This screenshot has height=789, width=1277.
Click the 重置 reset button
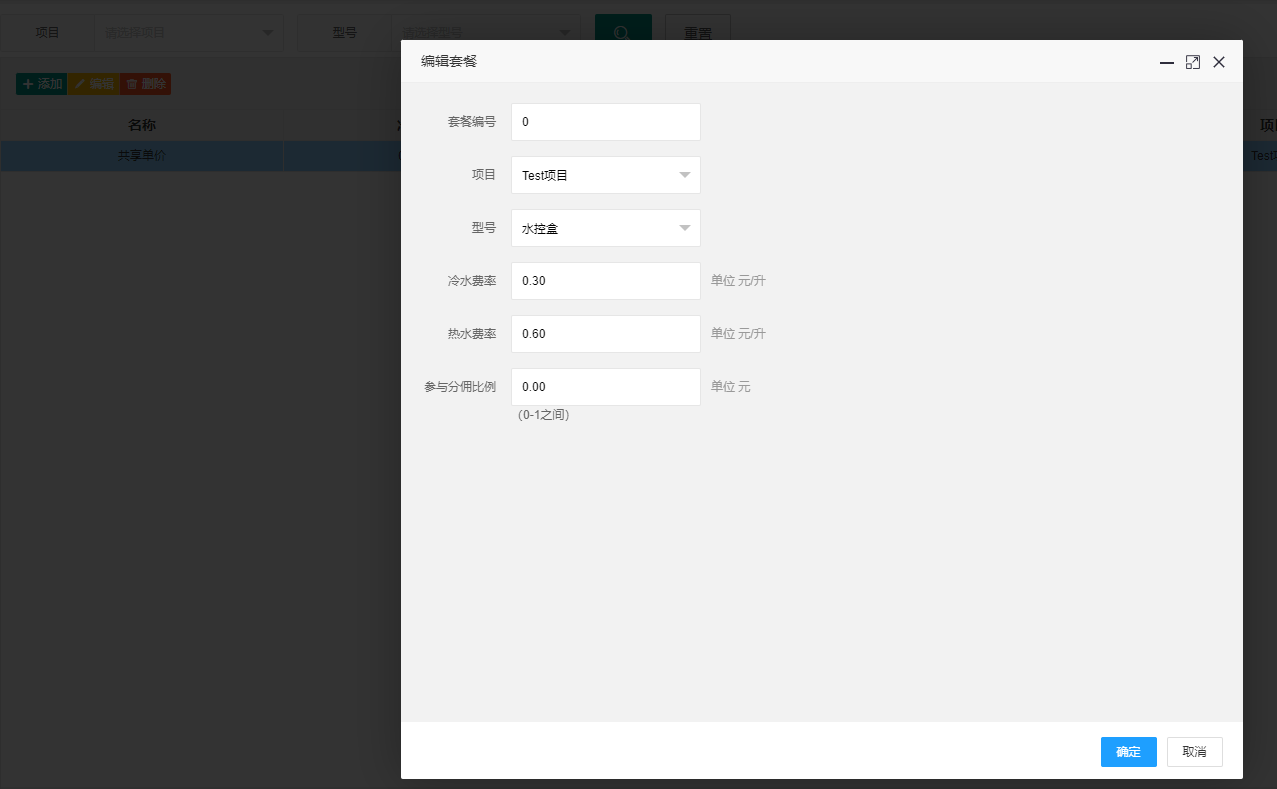698,32
